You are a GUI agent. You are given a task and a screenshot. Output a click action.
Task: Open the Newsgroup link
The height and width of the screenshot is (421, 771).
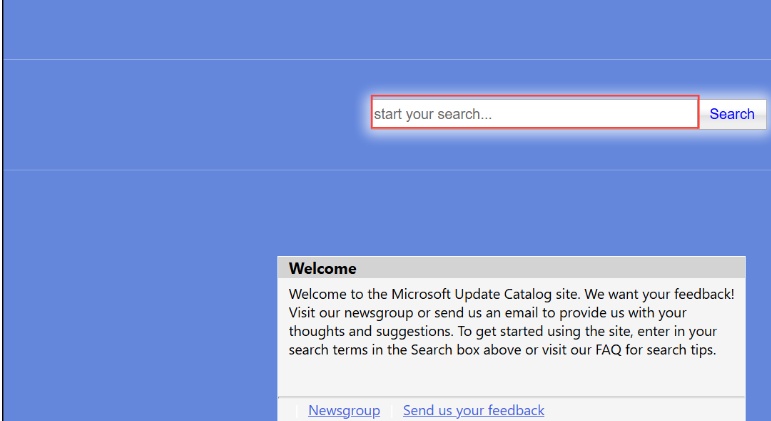tap(344, 410)
